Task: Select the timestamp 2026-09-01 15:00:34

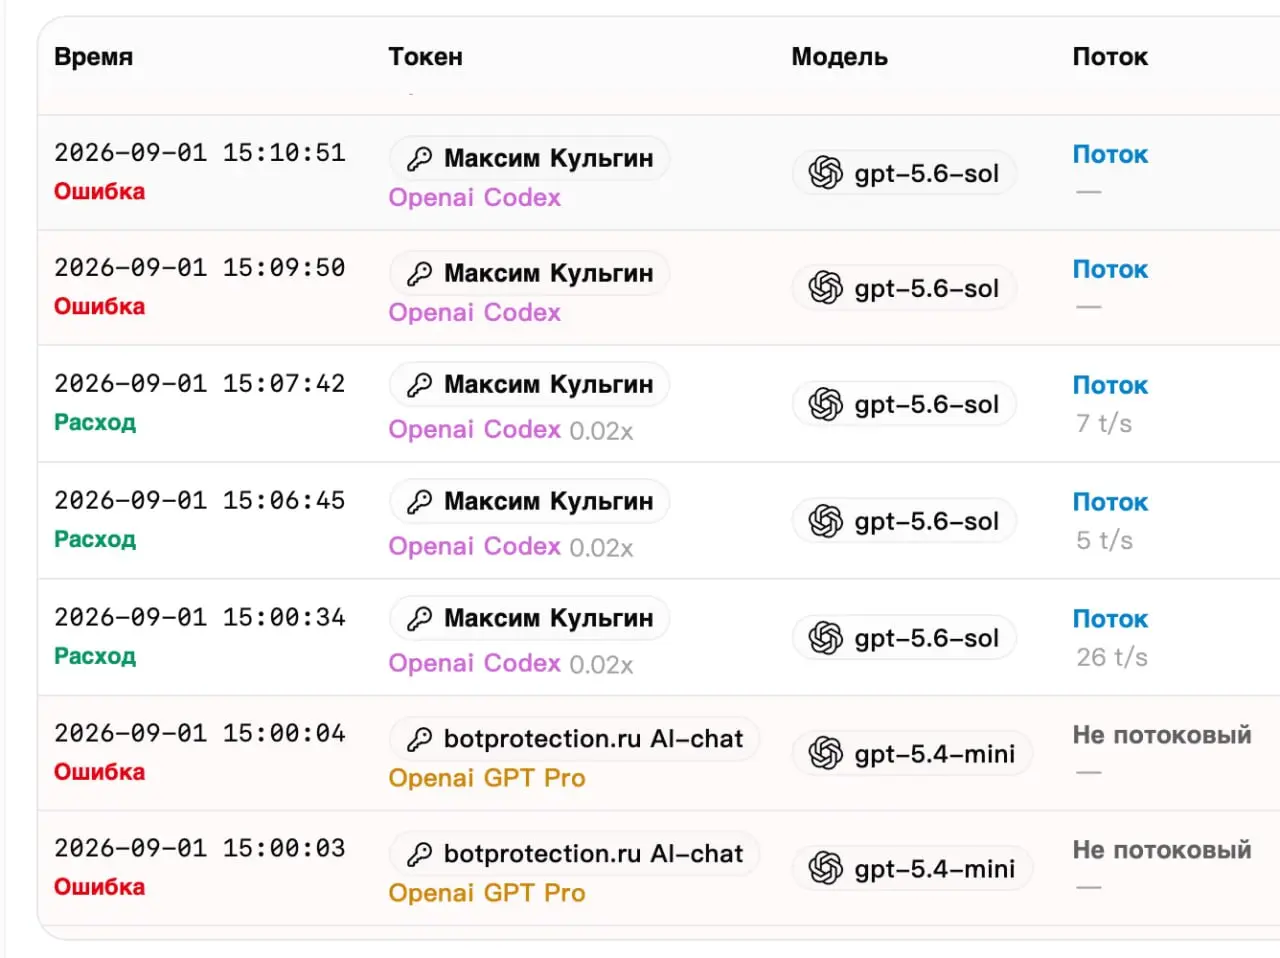Action: [200, 618]
